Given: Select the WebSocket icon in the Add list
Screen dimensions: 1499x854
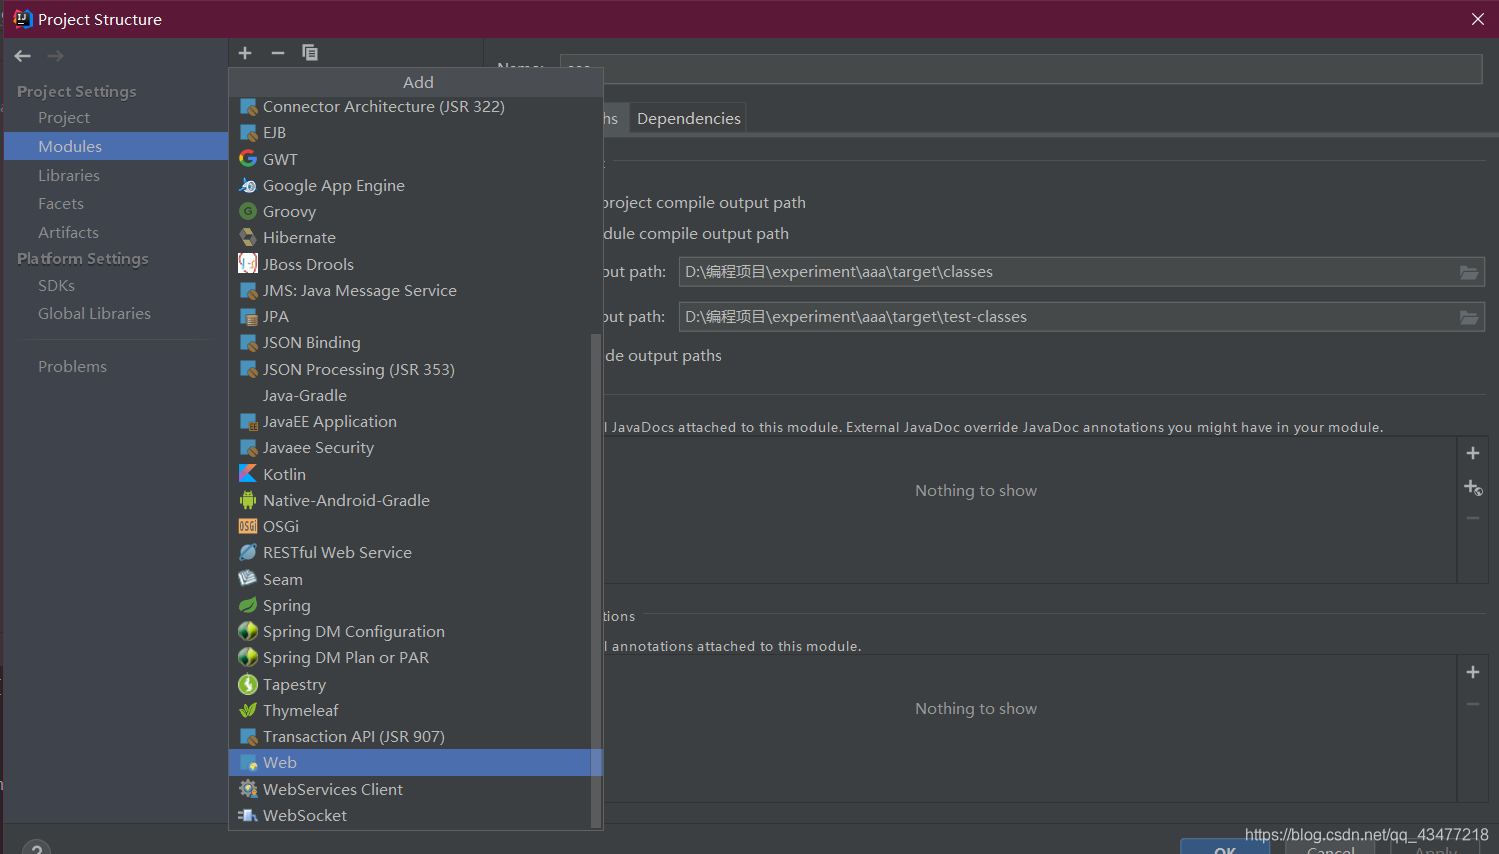Looking at the screenshot, I should [x=248, y=815].
